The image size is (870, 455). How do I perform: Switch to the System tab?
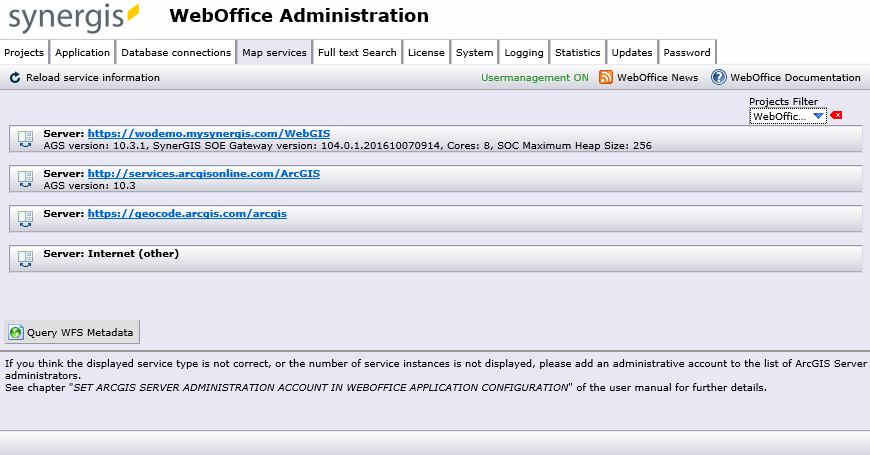coord(474,52)
